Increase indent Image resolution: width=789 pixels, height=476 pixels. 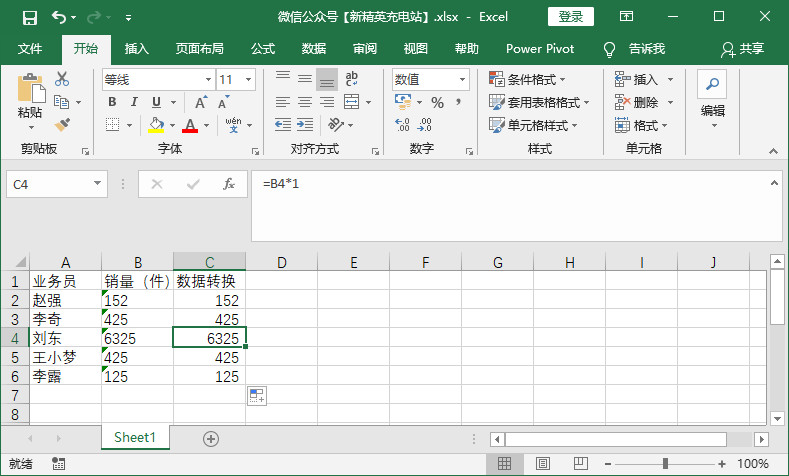305,124
